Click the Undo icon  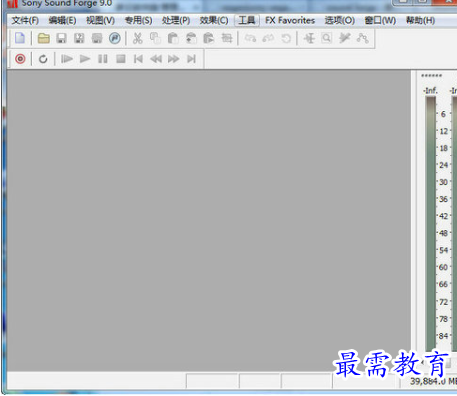click(x=250, y=38)
